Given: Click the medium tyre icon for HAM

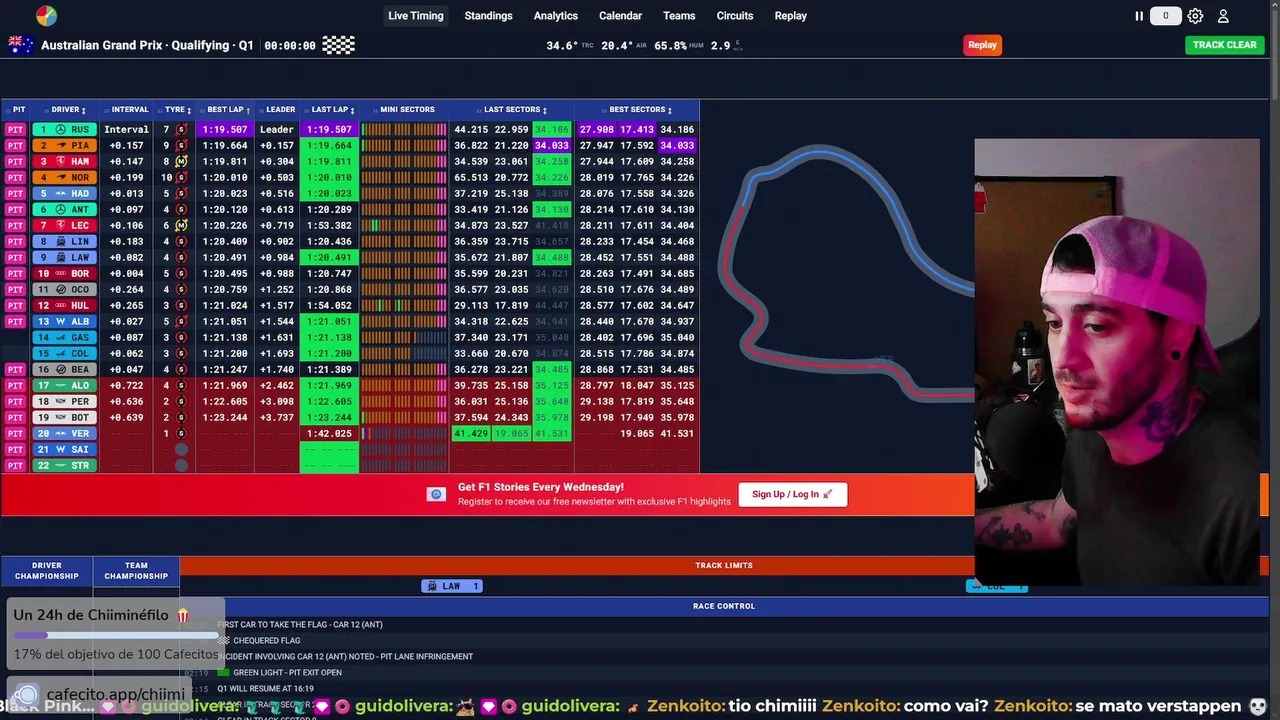Looking at the screenshot, I should pyautogui.click(x=181, y=161).
